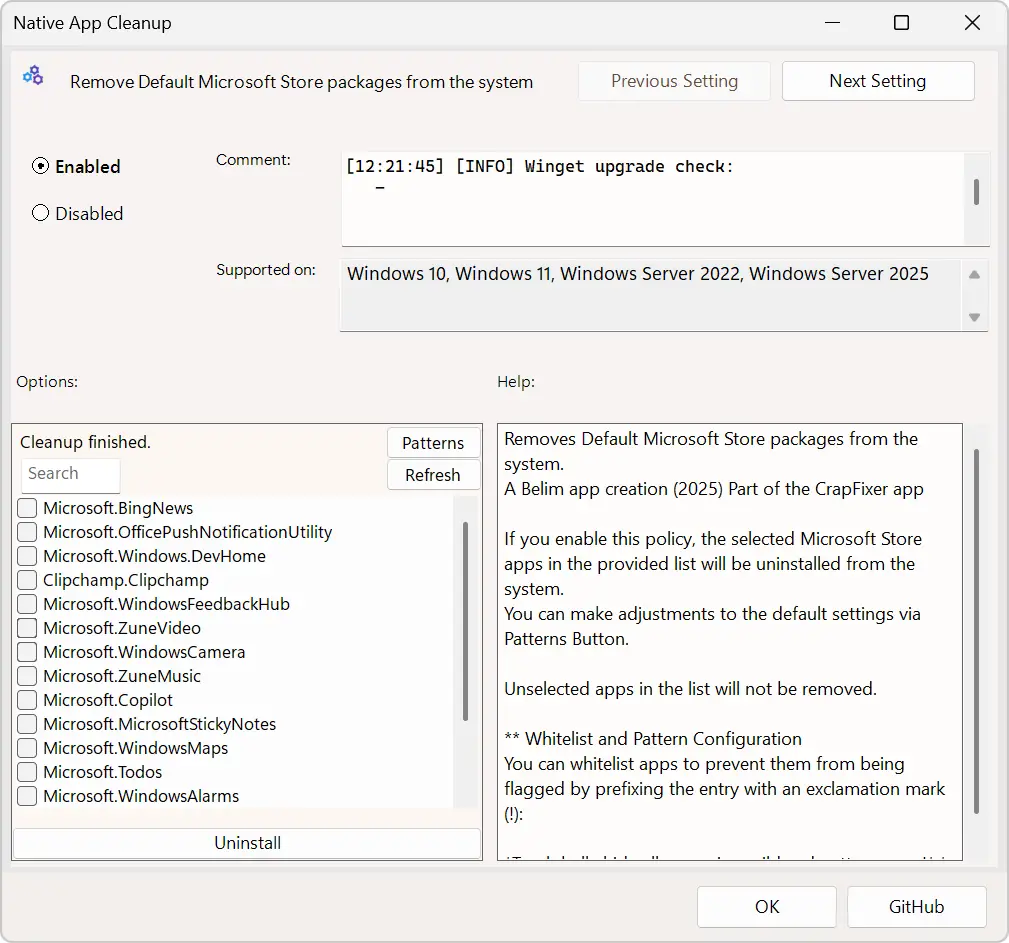Minimize the Native App Cleanup window
Viewport: 1009px width, 943px height.
click(833, 23)
